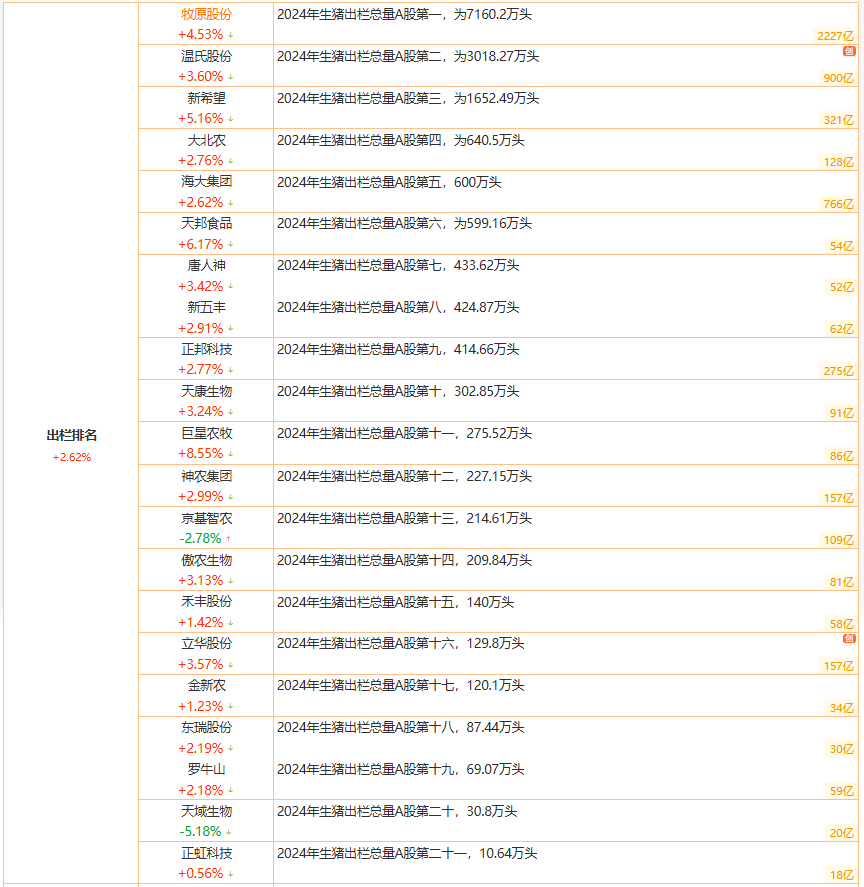The image size is (864, 887).
Task: Open the 温氏股份 stock link
Action: 207,57
